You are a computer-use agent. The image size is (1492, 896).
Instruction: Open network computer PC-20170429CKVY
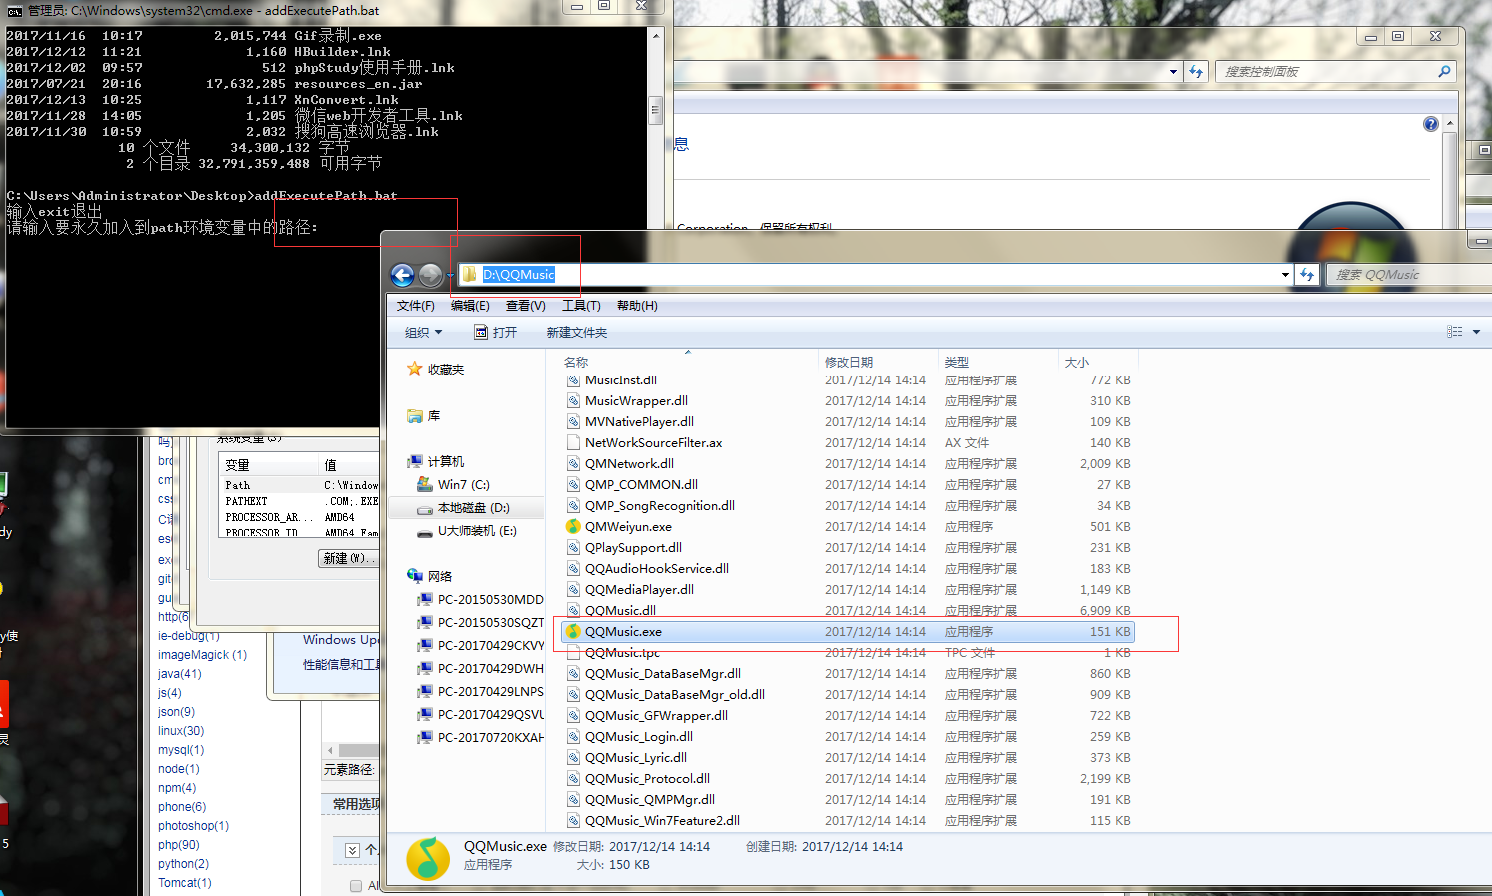[490, 645]
